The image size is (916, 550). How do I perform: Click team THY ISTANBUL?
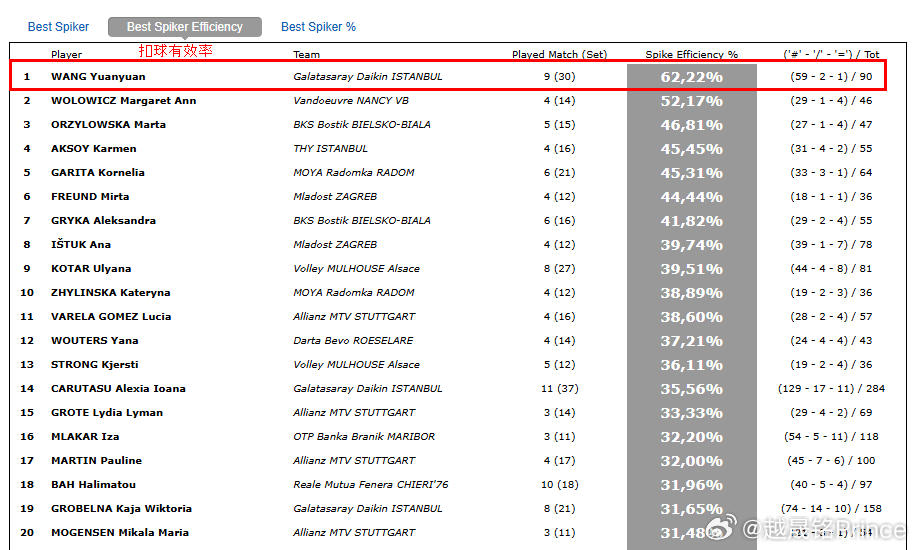pyautogui.click(x=331, y=148)
